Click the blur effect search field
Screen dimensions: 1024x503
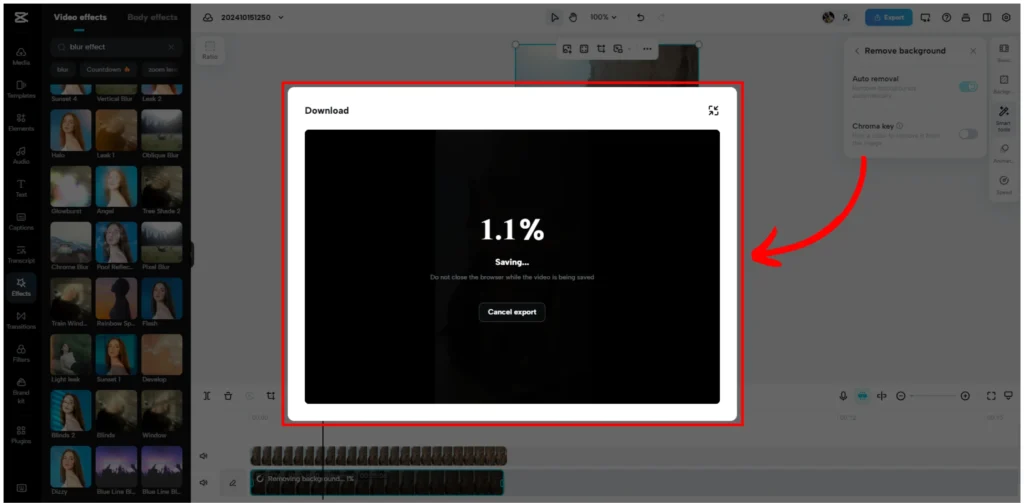[116, 47]
